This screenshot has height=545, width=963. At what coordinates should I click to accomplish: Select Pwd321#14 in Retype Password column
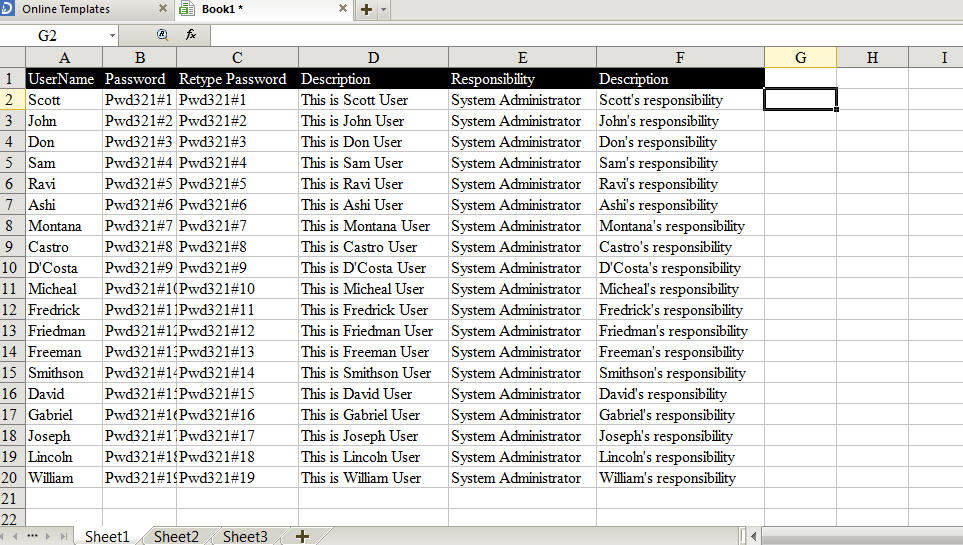[237, 373]
